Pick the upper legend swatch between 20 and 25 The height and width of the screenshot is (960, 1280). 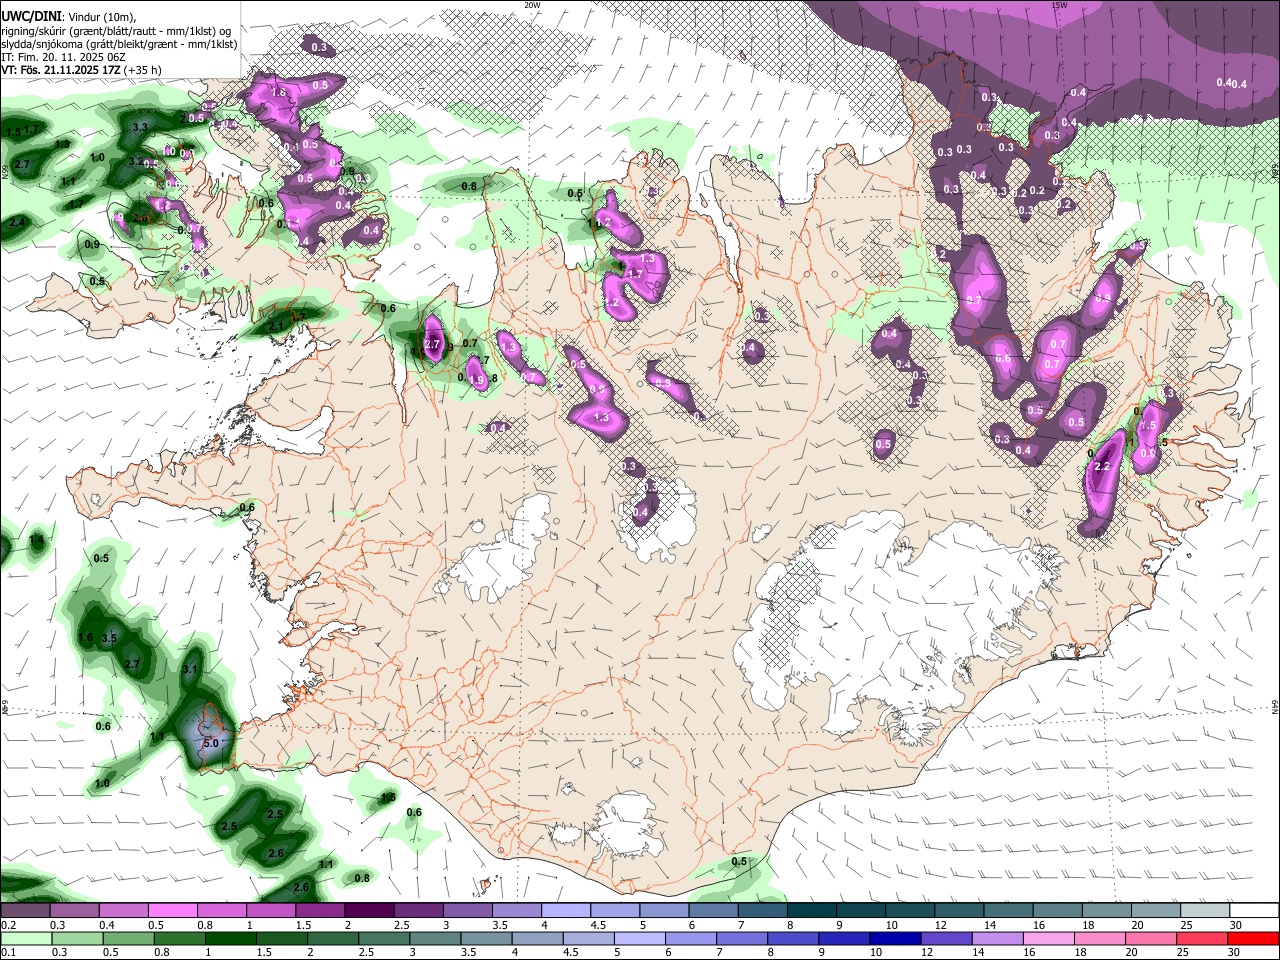(1155, 910)
